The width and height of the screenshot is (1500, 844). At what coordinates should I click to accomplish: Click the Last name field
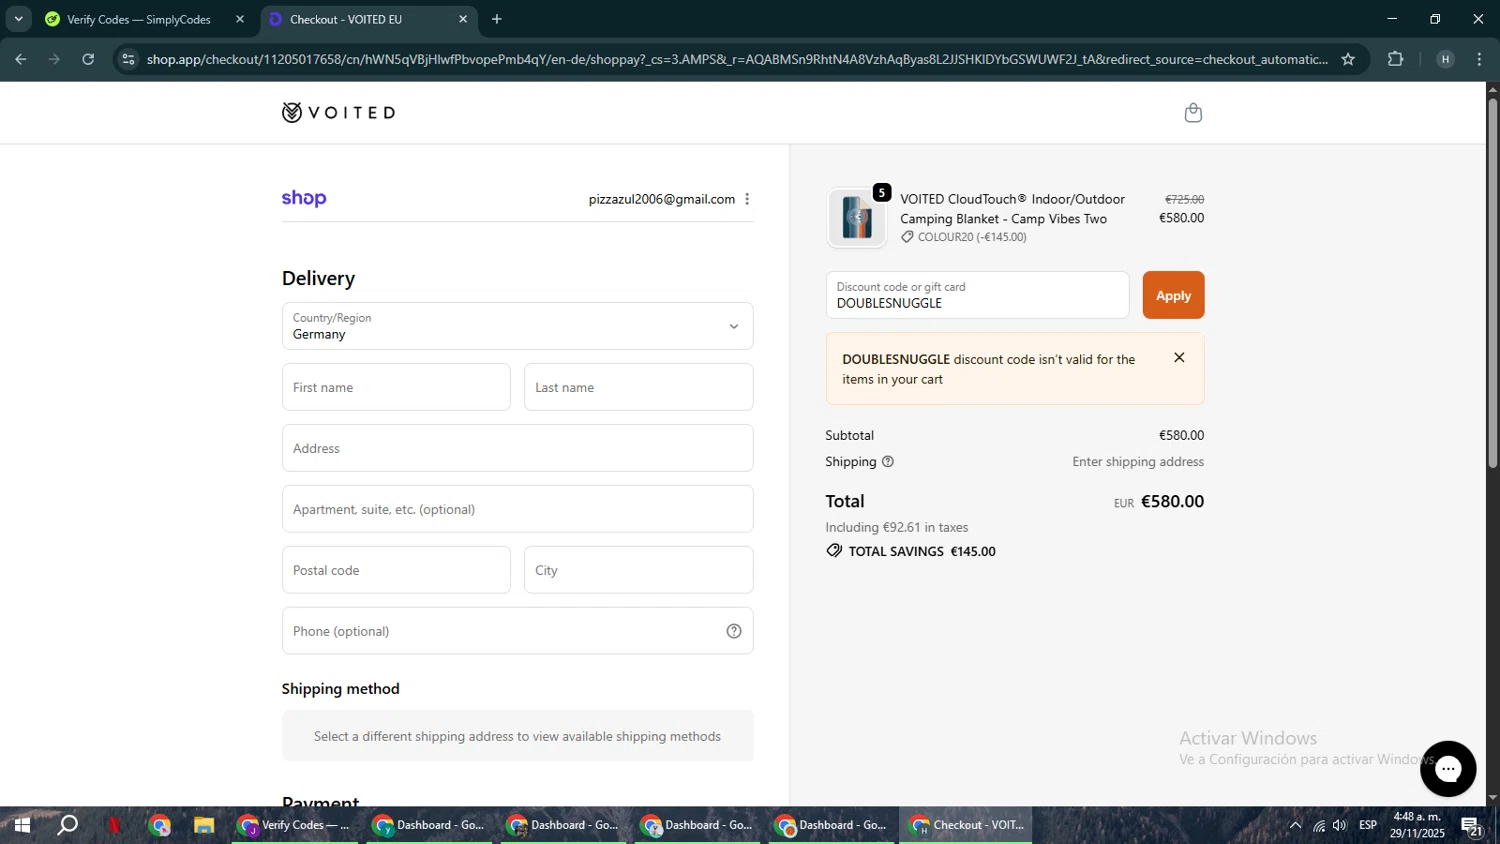coord(638,387)
